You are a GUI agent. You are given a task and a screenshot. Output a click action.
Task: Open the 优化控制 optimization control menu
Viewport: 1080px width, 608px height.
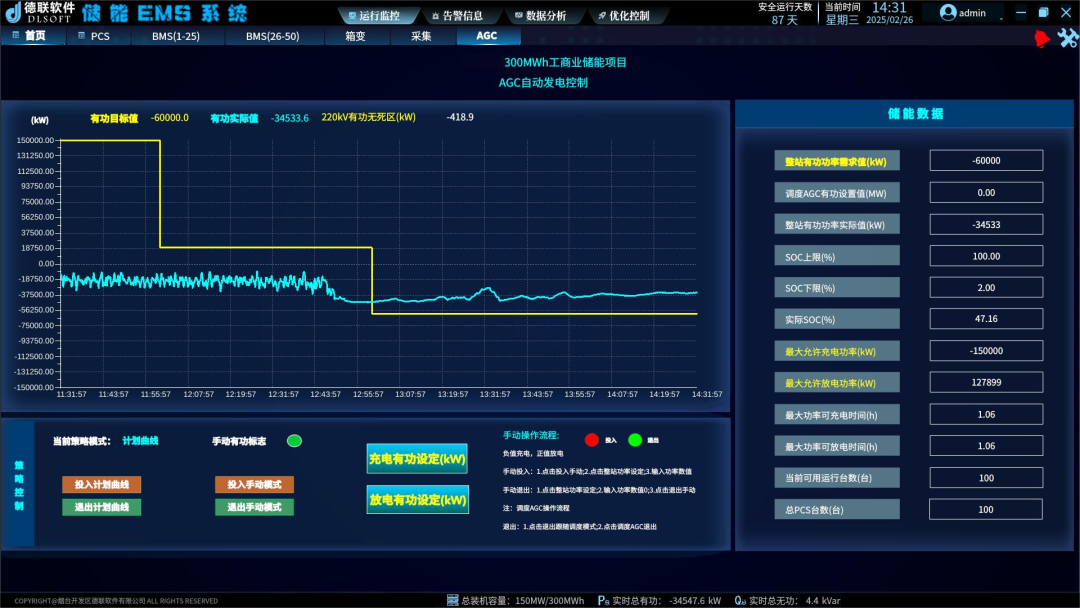coord(622,16)
